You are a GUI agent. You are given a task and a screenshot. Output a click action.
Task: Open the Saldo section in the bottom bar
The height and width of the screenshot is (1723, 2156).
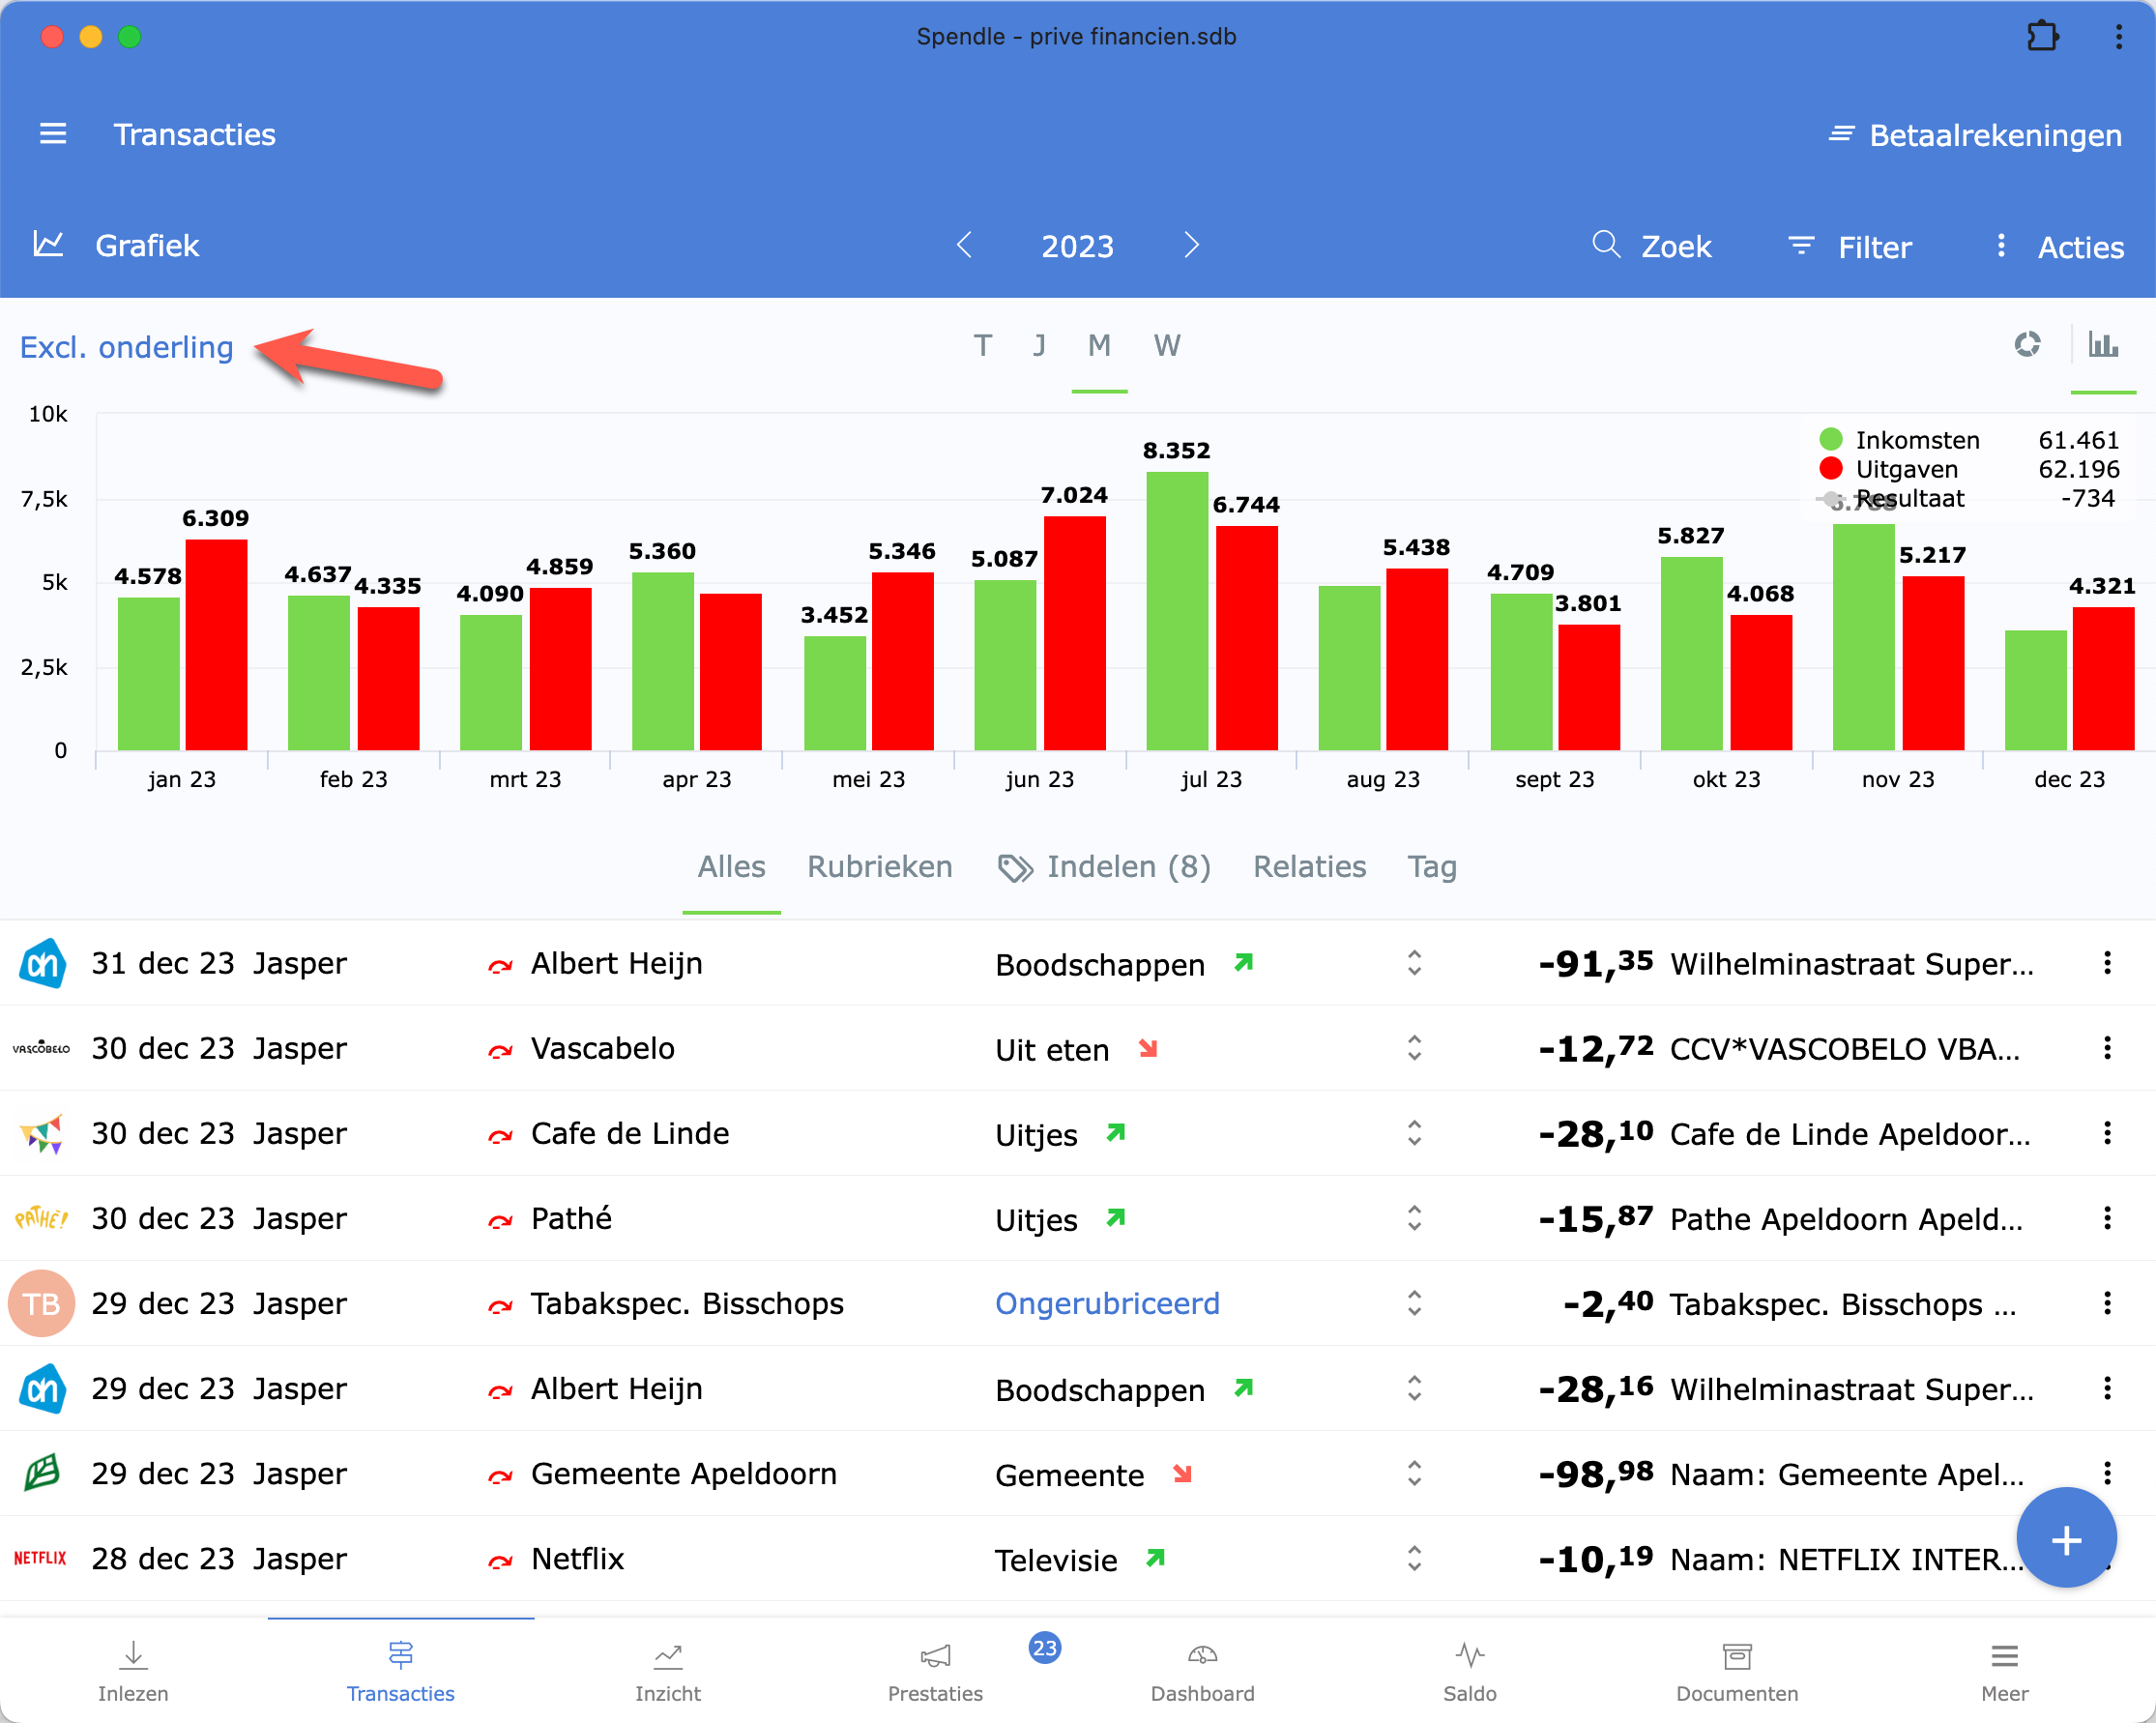(x=1469, y=1671)
